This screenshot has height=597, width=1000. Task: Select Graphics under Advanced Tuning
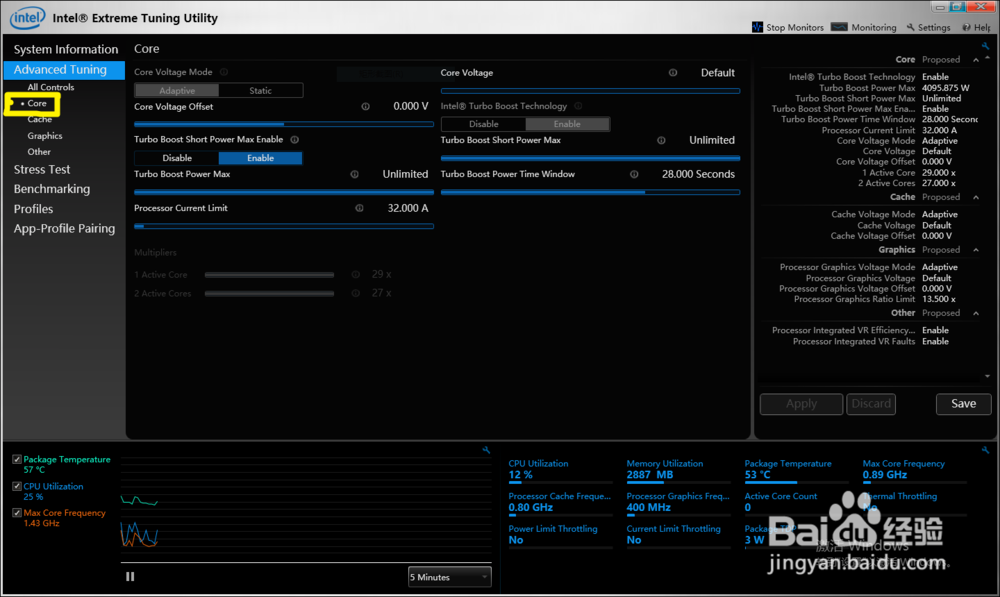45,136
